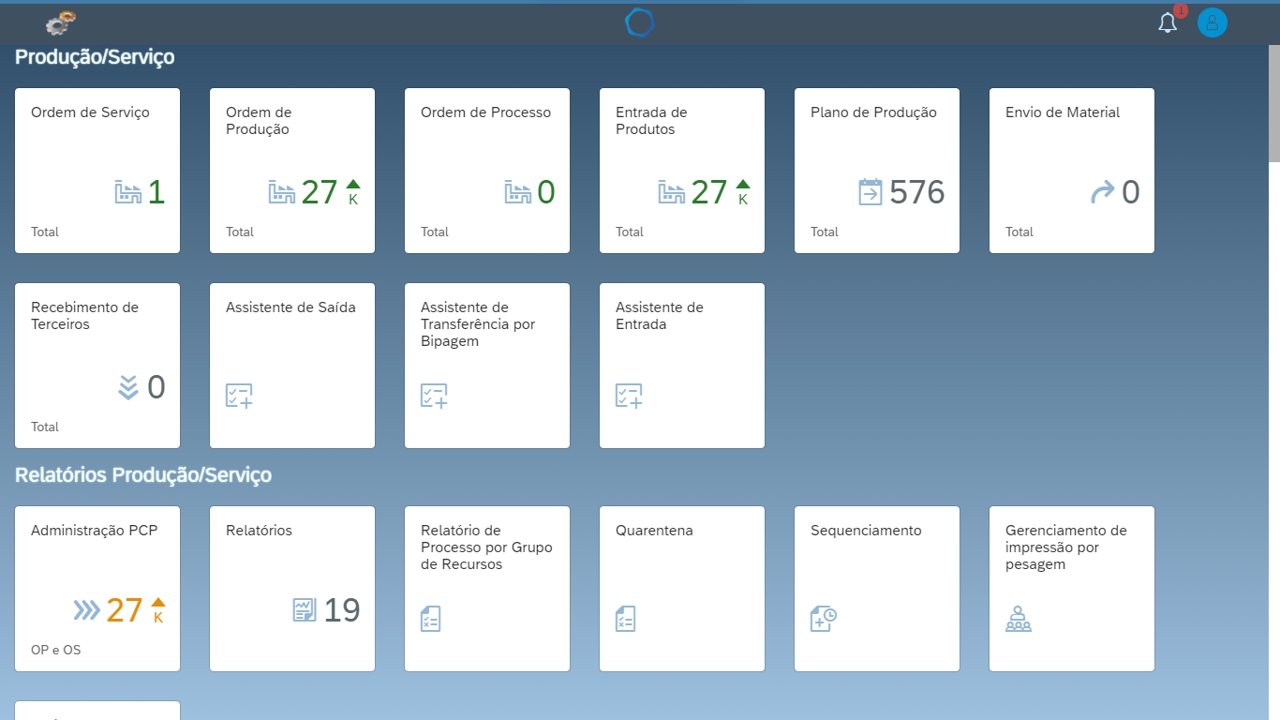Open the Recebimento de Terceiros tile
This screenshot has width=1280, height=720.
tap(97, 365)
